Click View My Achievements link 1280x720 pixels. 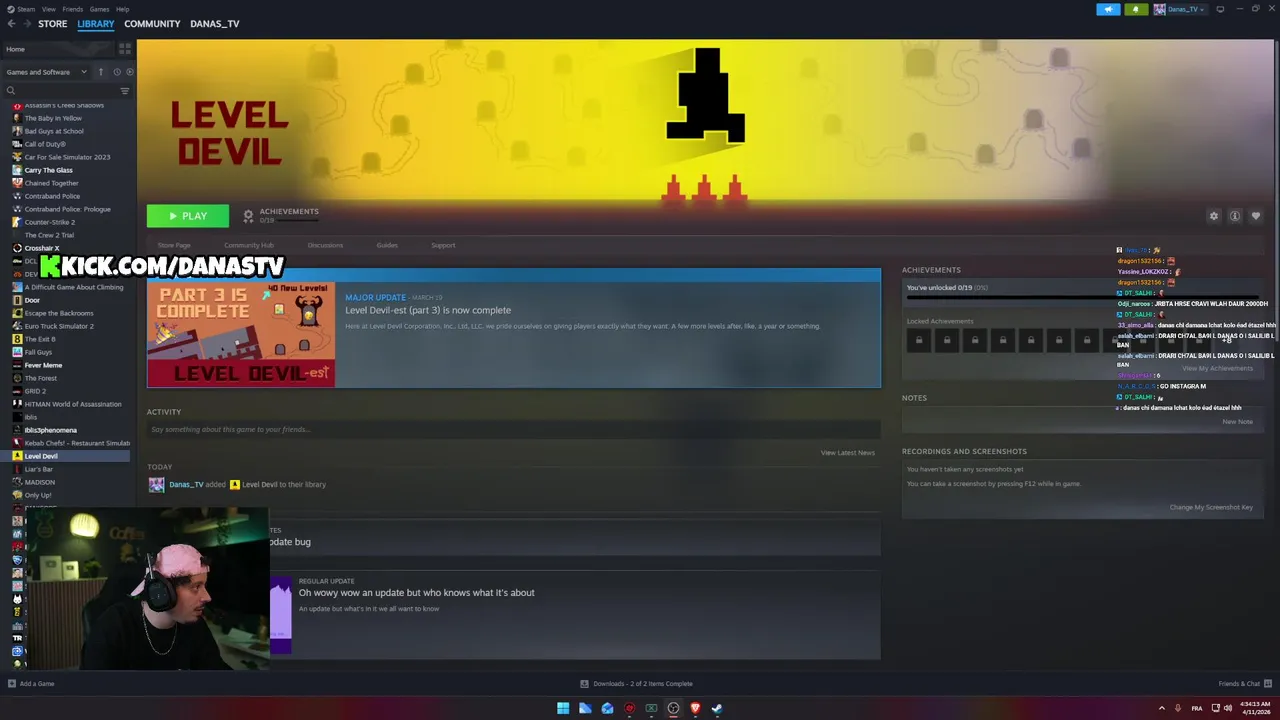(x=1217, y=369)
